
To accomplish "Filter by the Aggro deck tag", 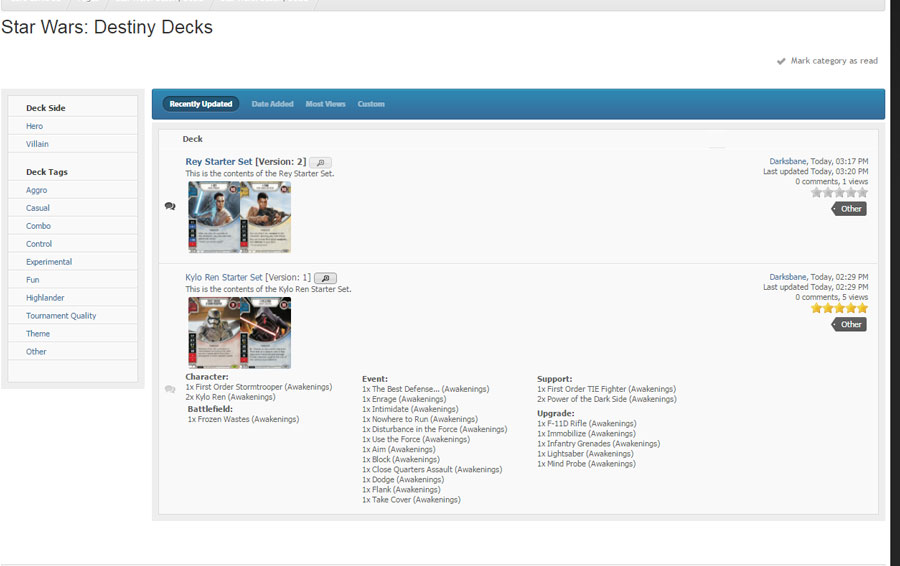I will (x=37, y=190).
